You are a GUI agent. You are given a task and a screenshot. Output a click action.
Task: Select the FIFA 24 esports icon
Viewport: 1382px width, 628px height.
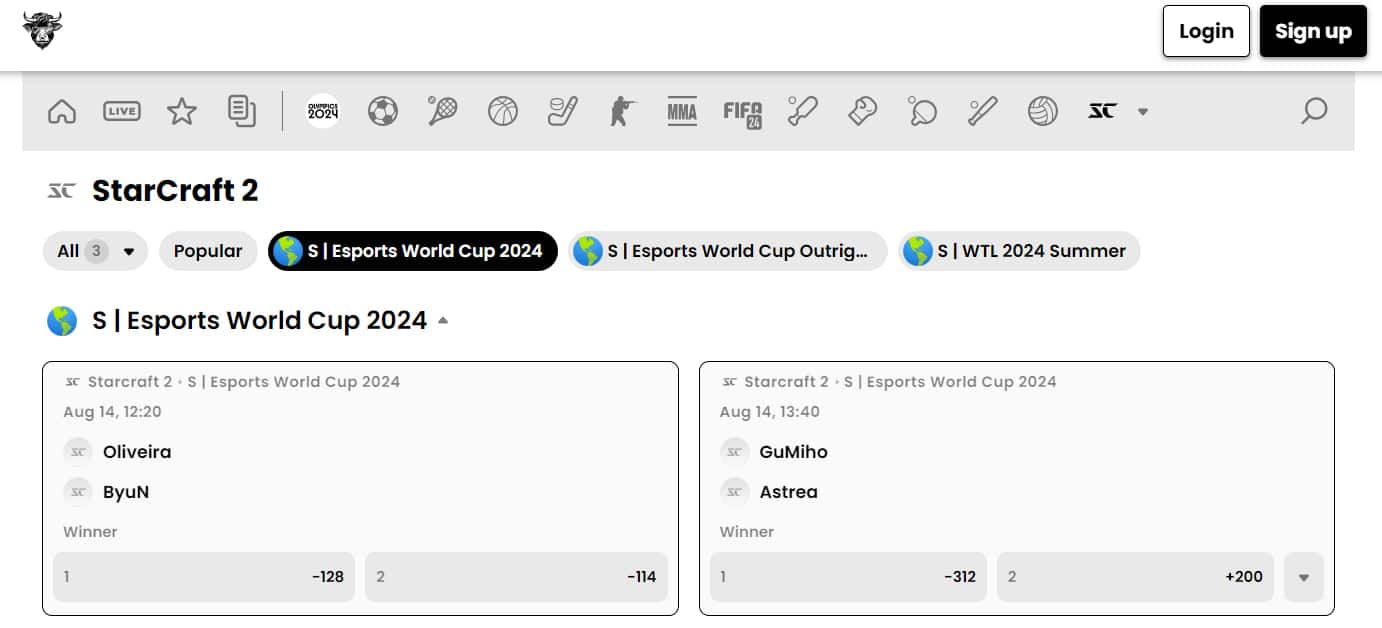point(743,113)
